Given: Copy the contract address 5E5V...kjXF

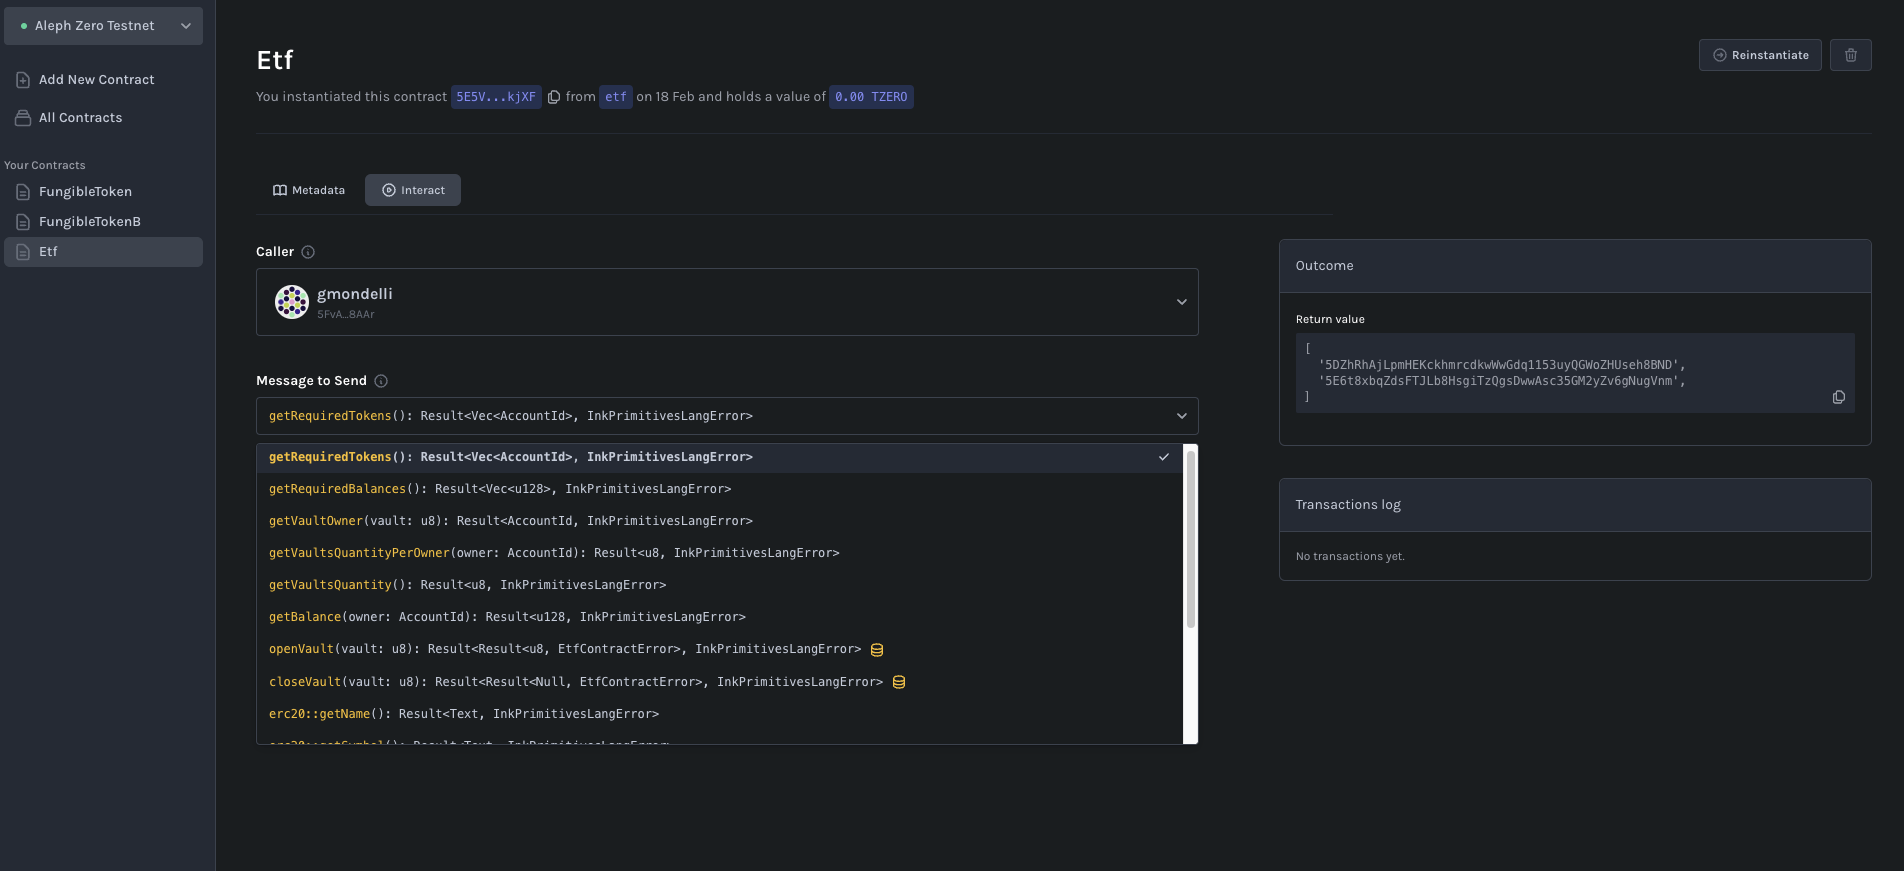Looking at the screenshot, I should point(554,97).
